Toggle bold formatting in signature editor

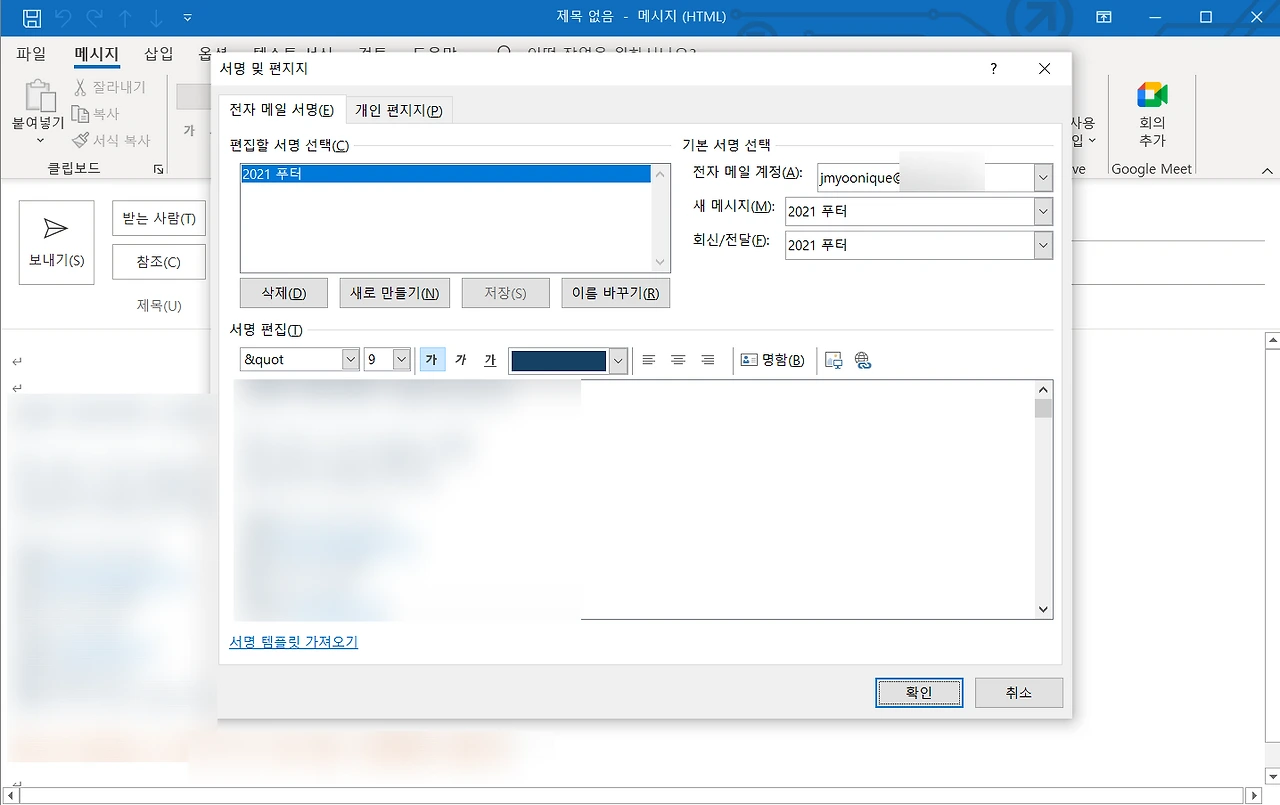[x=432, y=360]
